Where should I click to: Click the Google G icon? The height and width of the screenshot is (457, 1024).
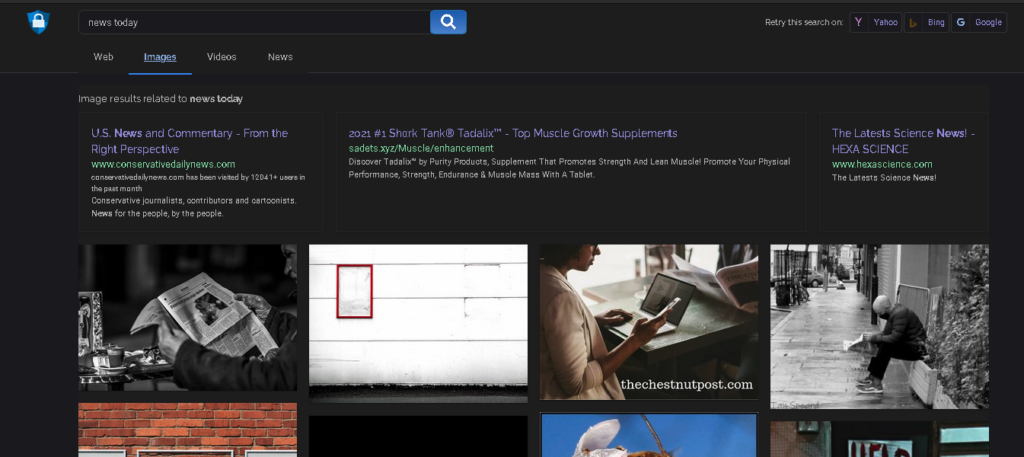(x=961, y=22)
